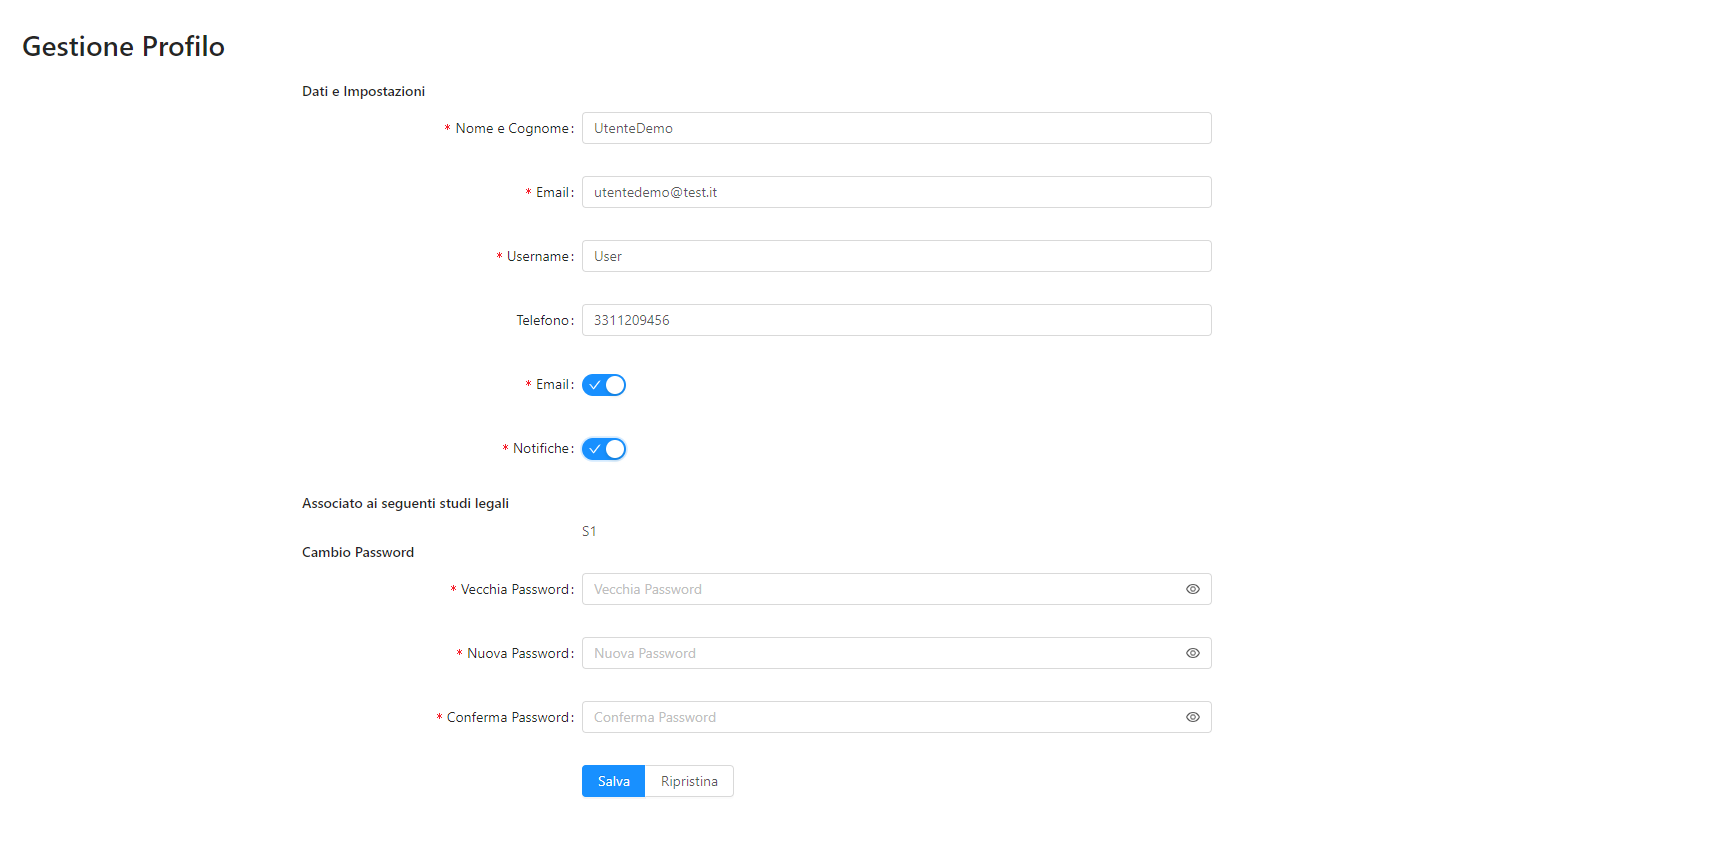Click inside the Nuova Password input
1724x849 pixels.
pos(880,653)
